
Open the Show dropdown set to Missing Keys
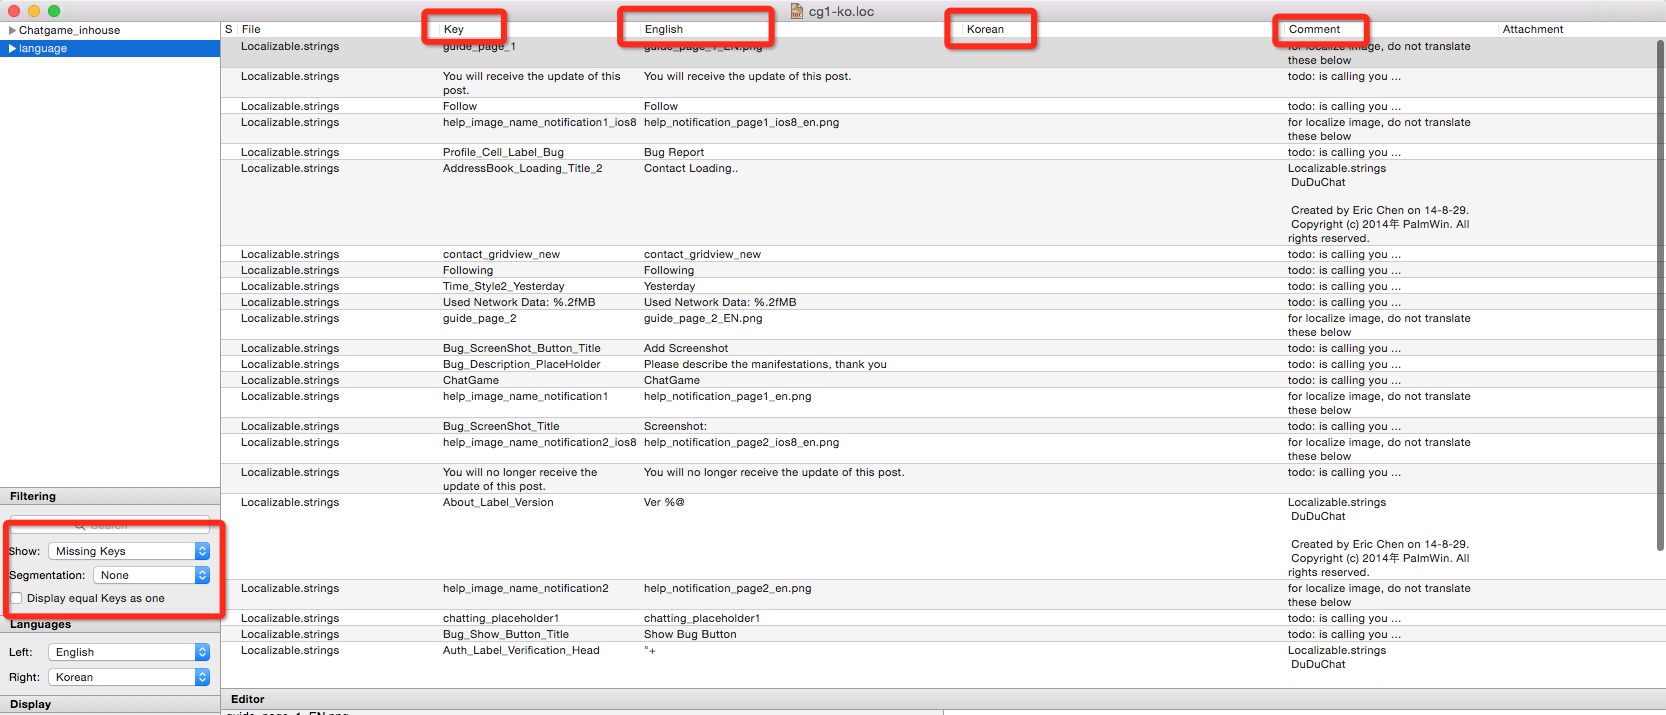pos(129,551)
